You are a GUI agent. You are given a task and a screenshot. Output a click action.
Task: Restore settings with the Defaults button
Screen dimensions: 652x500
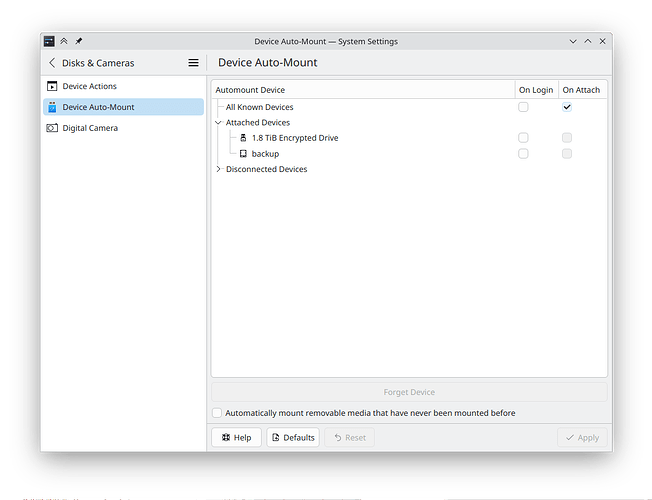pos(293,437)
